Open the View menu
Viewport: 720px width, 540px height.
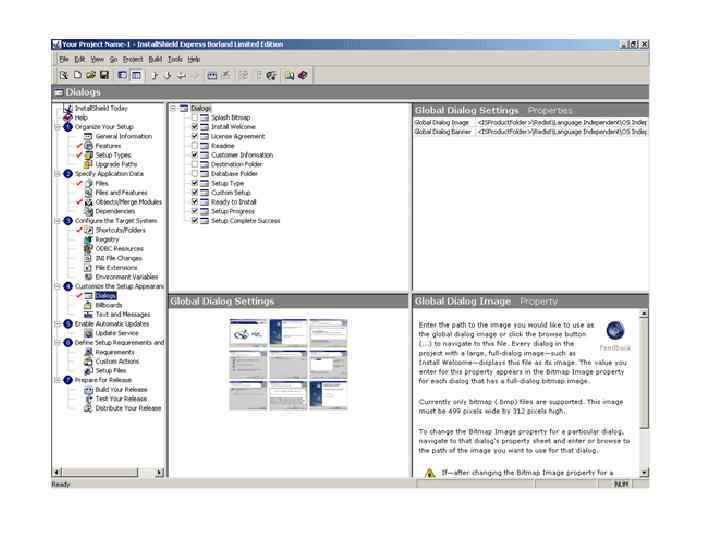[x=97, y=59]
